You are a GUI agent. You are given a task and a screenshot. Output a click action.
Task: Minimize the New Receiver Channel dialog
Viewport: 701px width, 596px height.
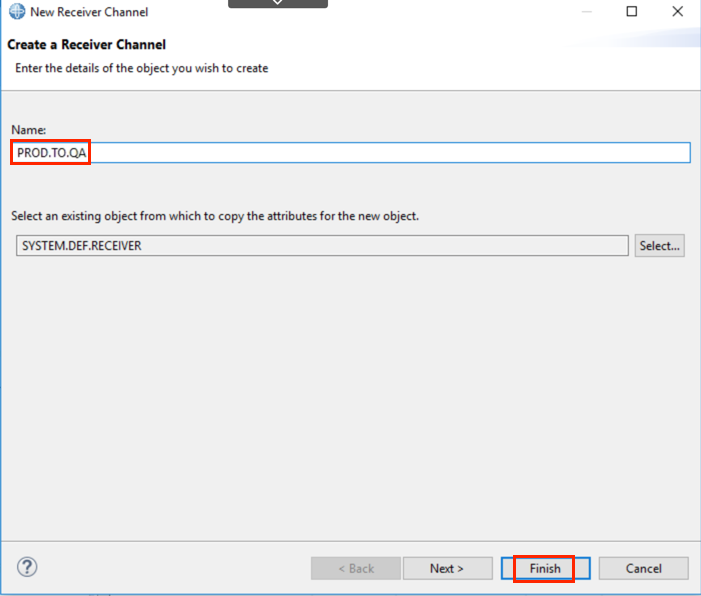[x=587, y=11]
